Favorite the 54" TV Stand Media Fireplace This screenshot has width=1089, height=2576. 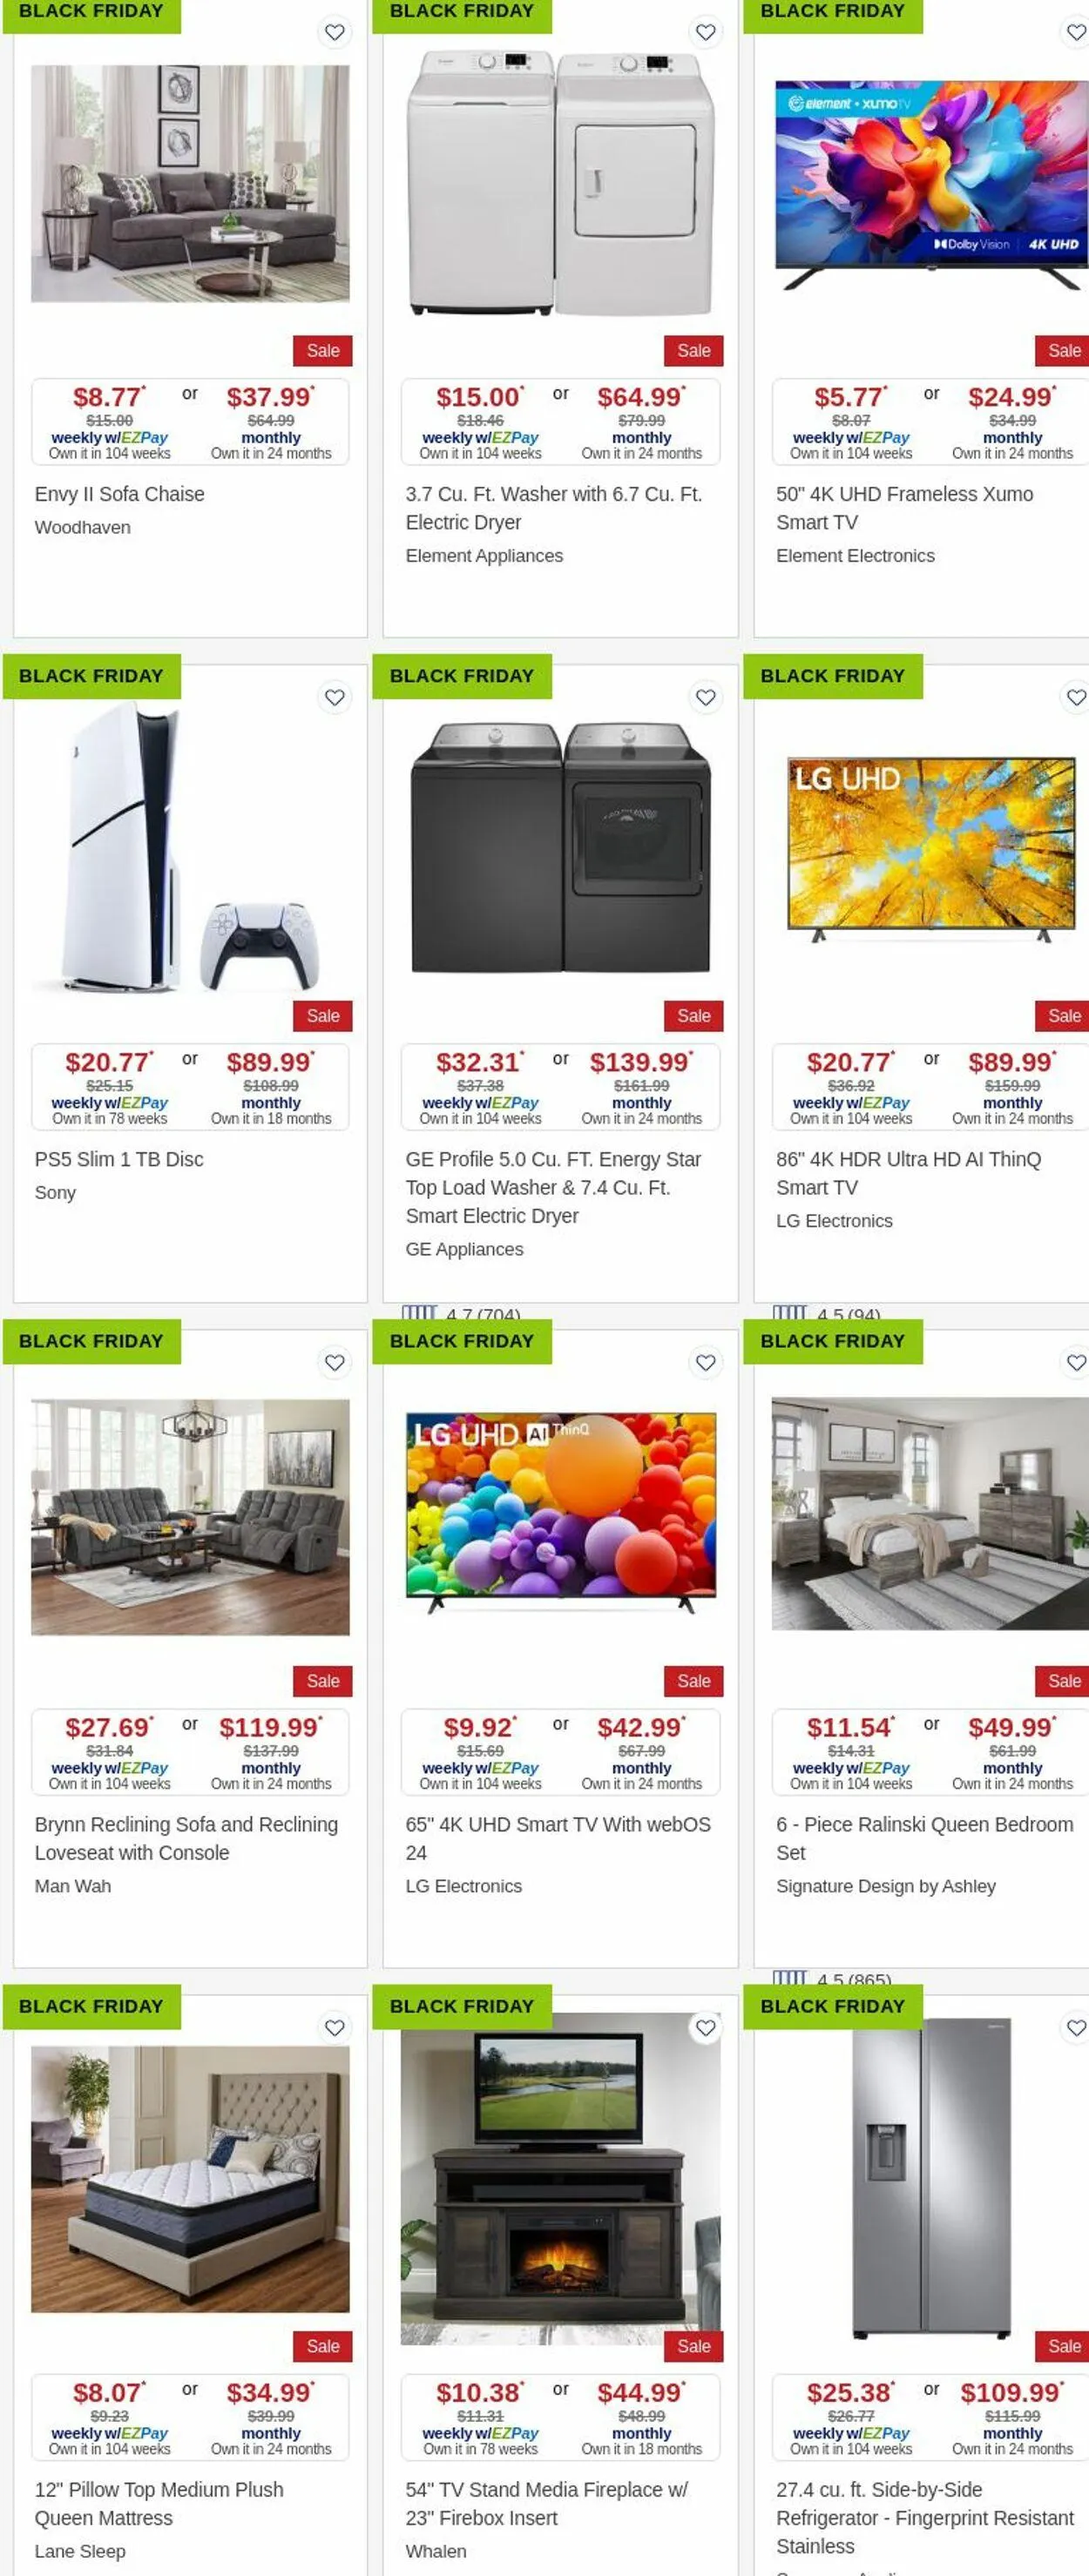(x=705, y=2027)
